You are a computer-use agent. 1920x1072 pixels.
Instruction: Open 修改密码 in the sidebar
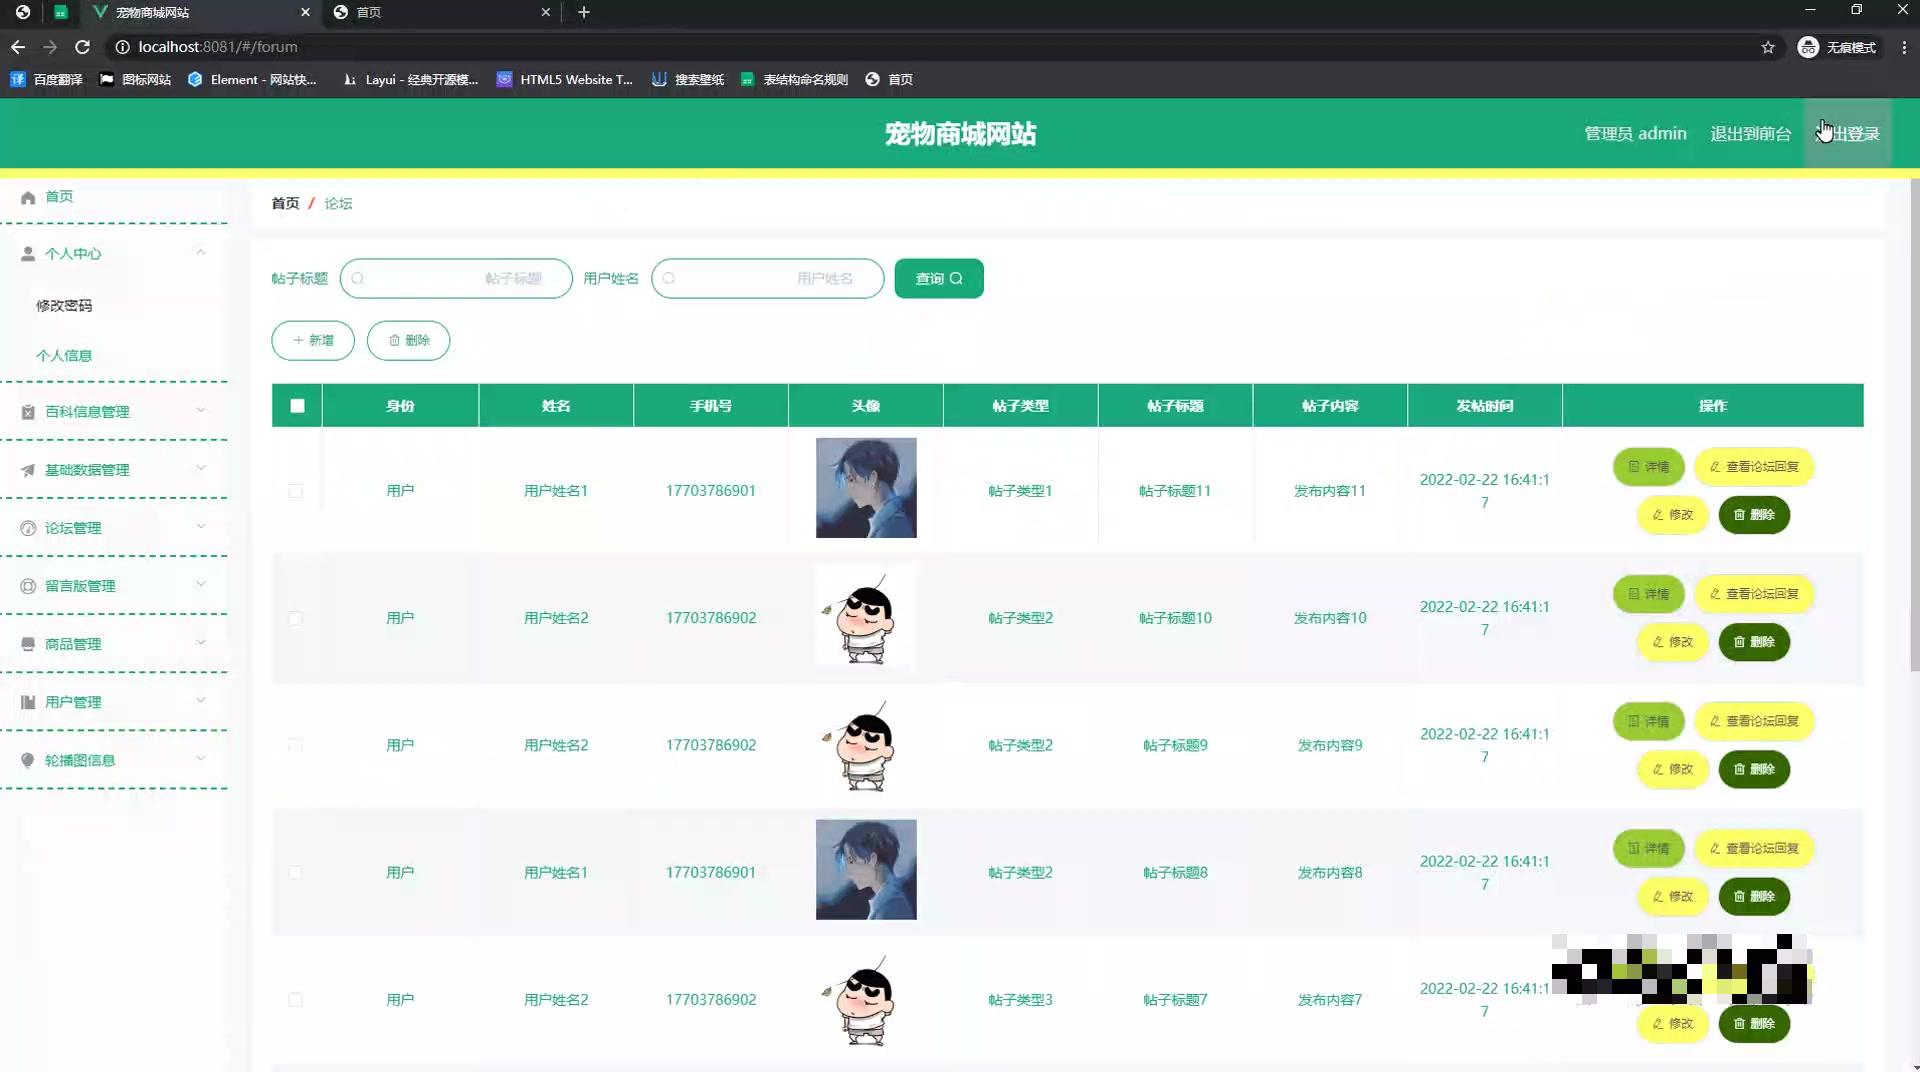[x=64, y=306]
